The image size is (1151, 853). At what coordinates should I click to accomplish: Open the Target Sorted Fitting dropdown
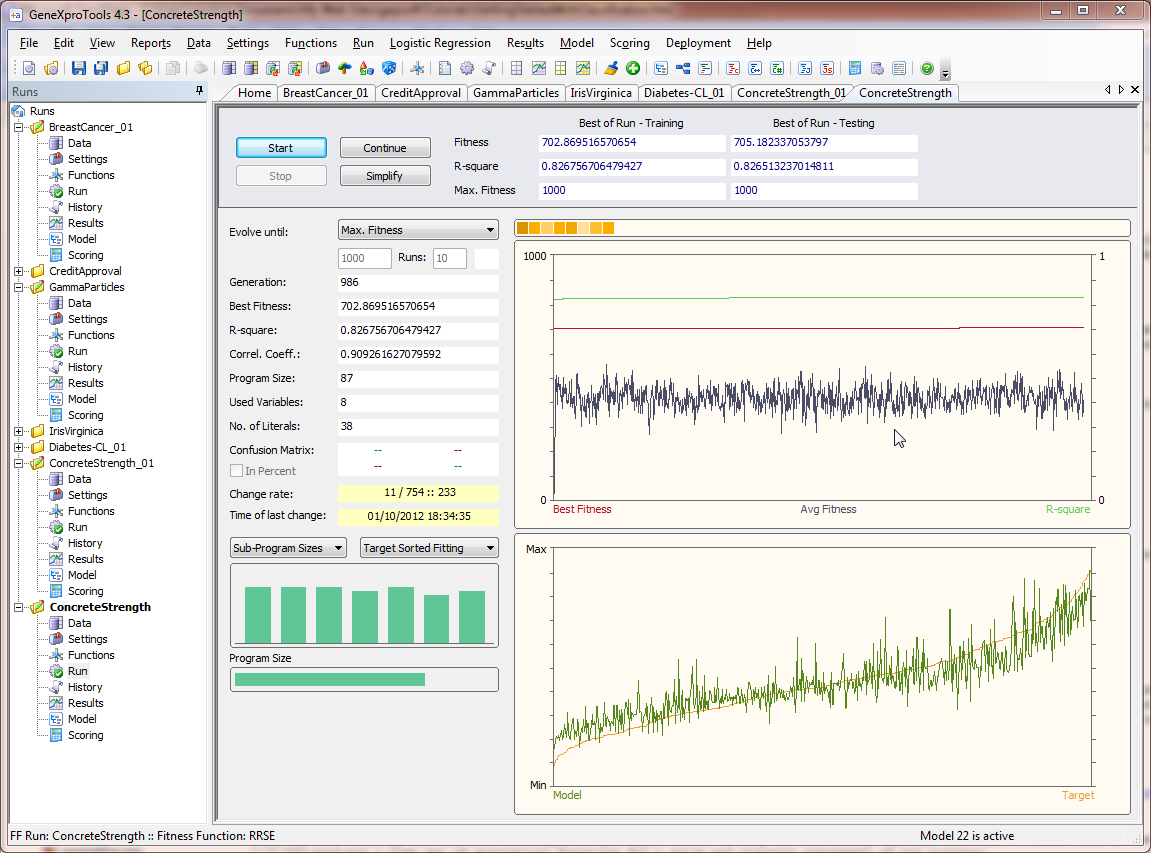pyautogui.click(x=429, y=548)
